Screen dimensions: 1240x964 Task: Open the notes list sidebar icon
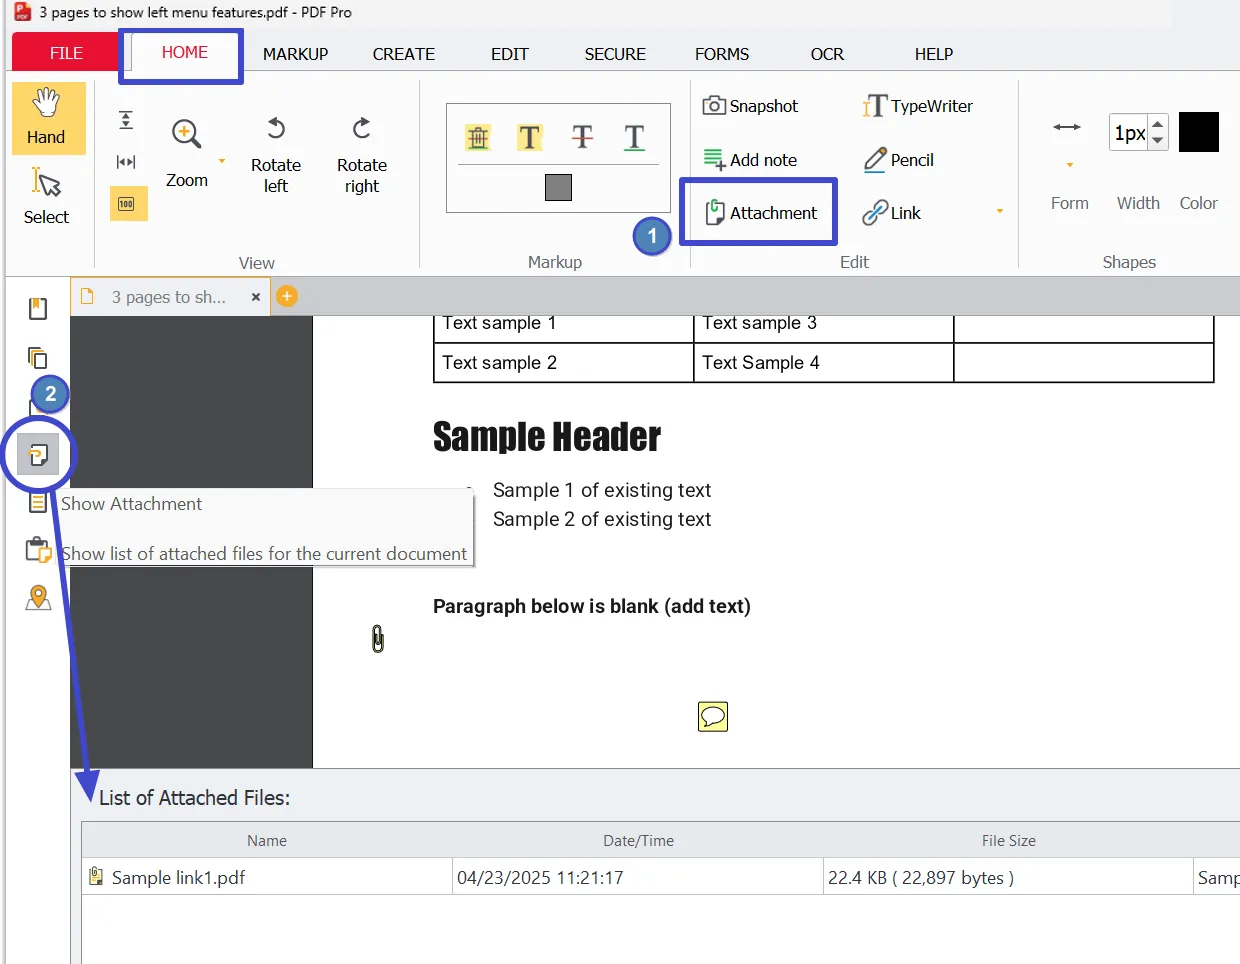[38, 503]
